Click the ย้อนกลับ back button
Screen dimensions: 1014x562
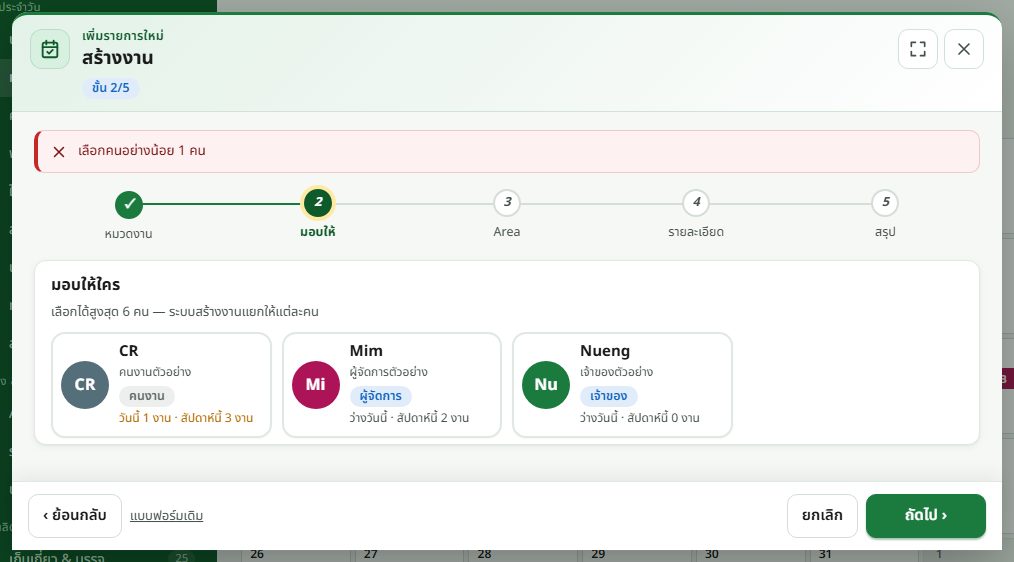(x=75, y=516)
